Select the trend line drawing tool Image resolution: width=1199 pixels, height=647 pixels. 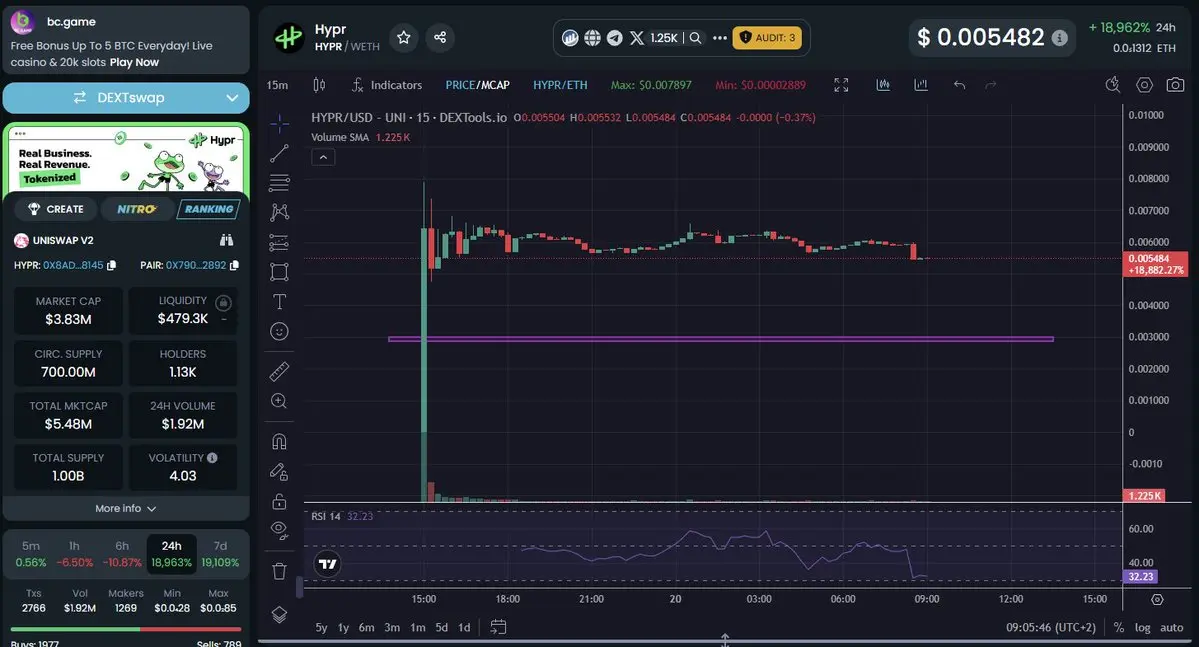click(279, 153)
